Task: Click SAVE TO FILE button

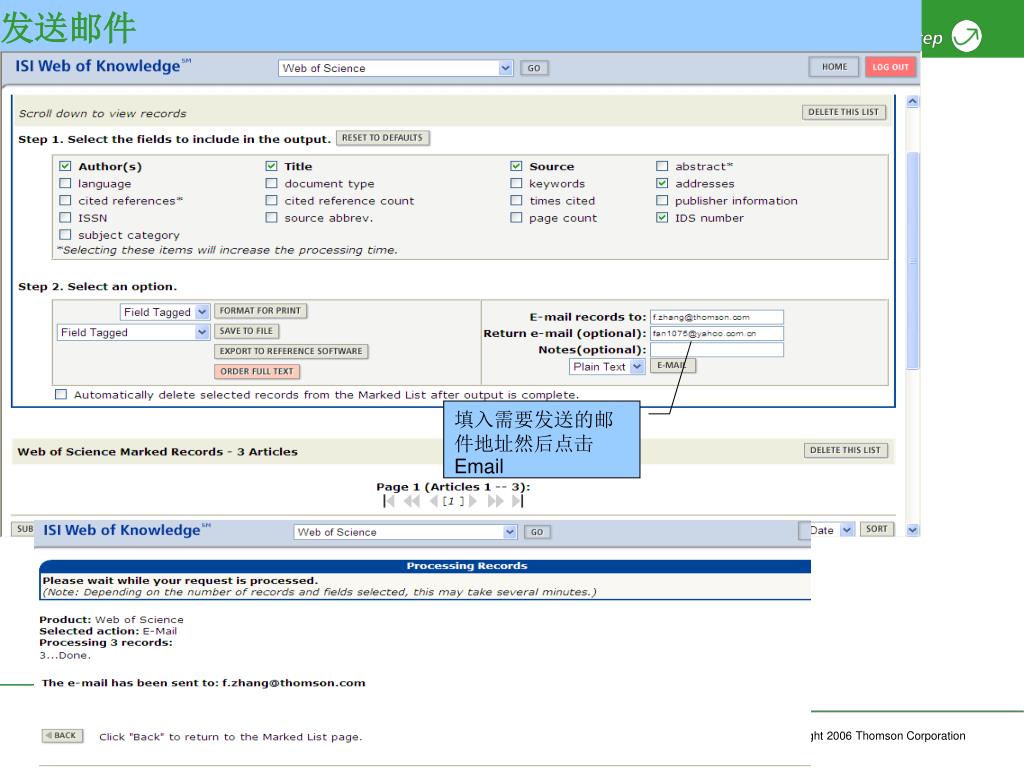Action: pos(247,331)
